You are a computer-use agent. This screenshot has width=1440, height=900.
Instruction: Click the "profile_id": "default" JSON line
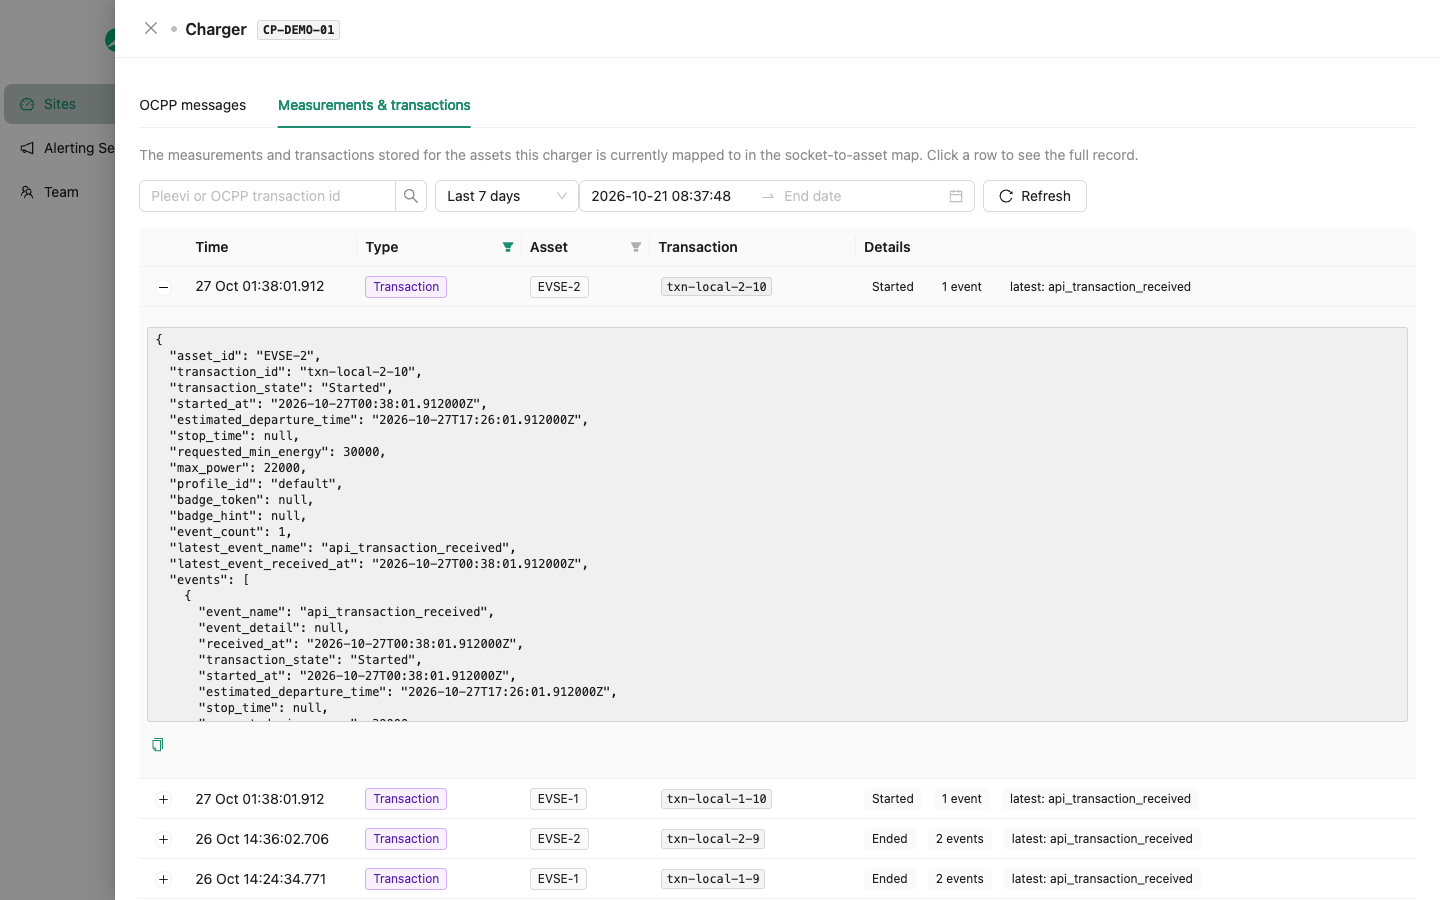click(x=256, y=484)
